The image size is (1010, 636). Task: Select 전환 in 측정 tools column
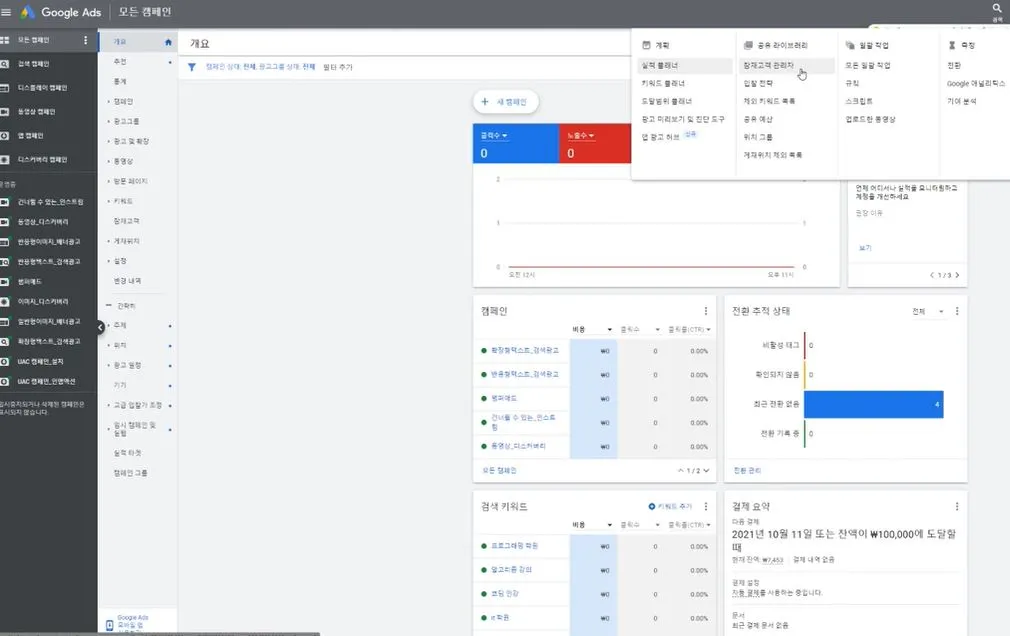pos(954,65)
